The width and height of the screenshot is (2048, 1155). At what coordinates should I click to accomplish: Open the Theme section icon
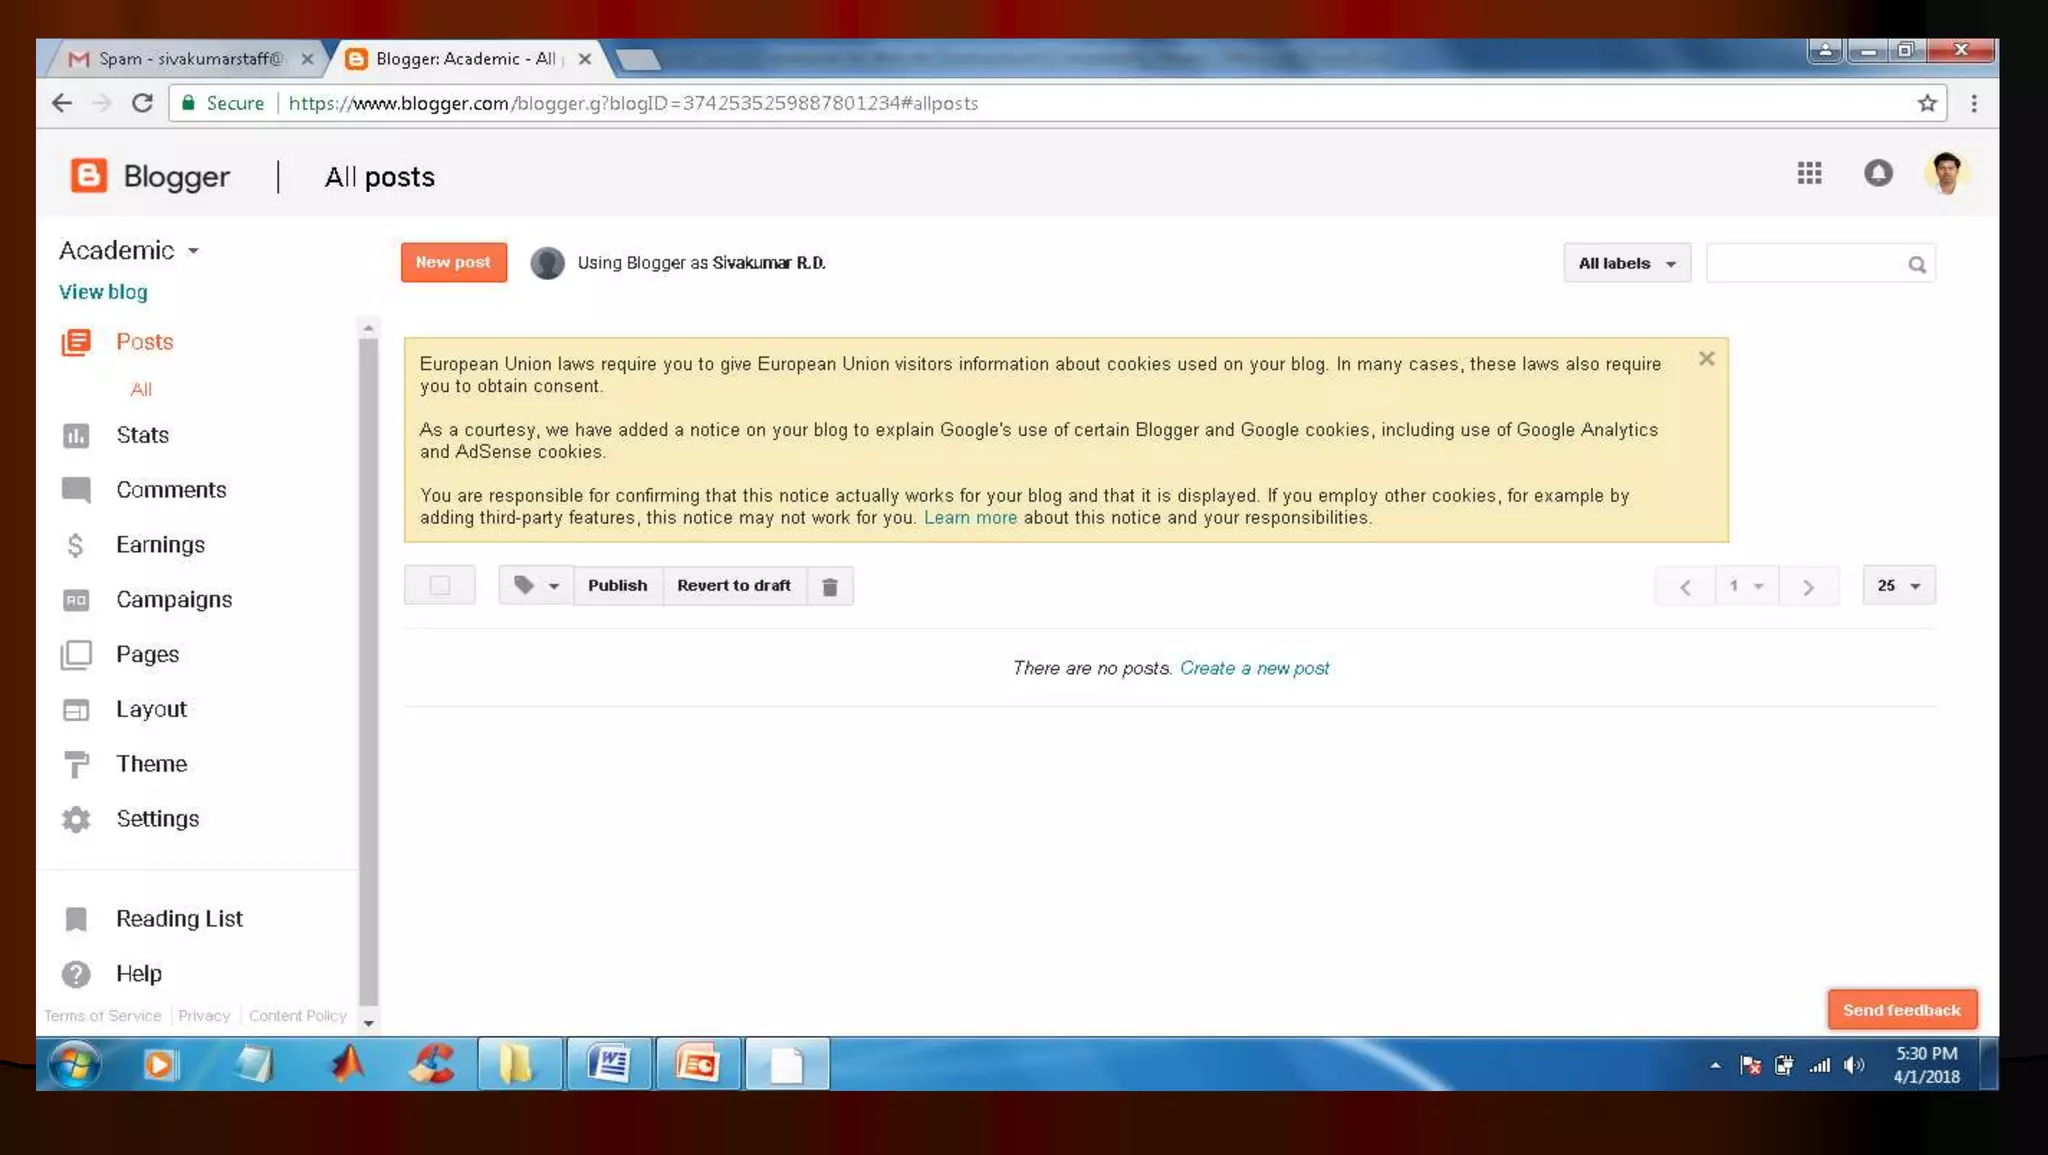tap(76, 764)
